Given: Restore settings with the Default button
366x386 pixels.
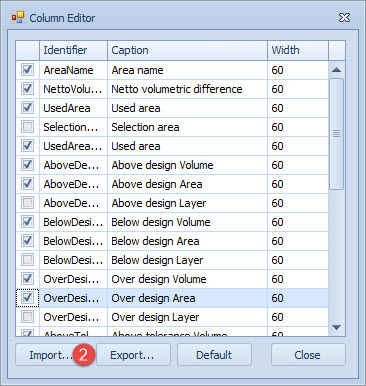Looking at the screenshot, I should (214, 355).
